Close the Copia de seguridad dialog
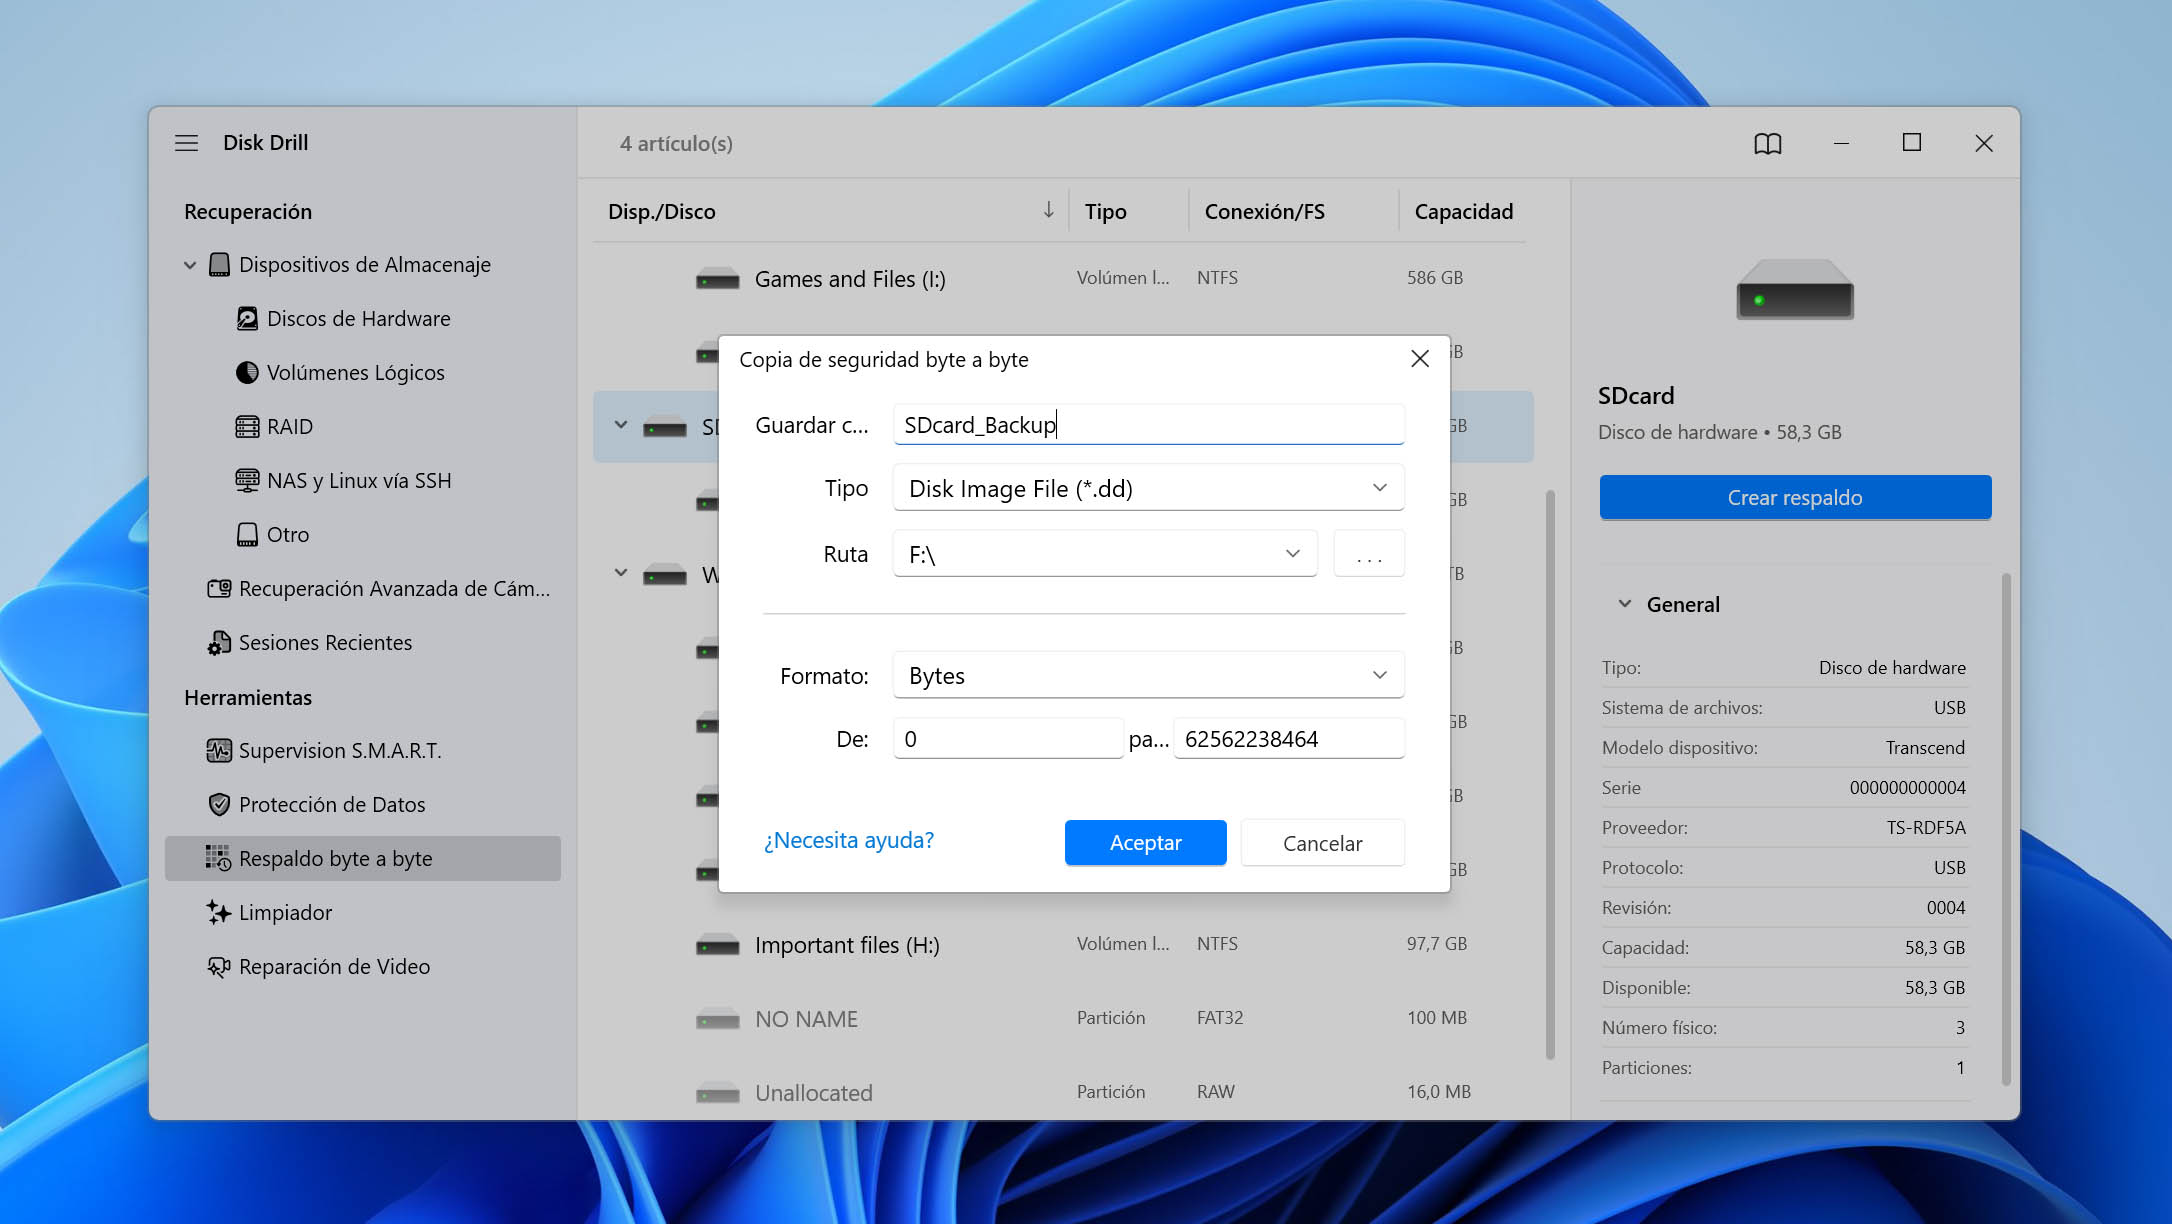The height and width of the screenshot is (1224, 2172). point(1420,359)
